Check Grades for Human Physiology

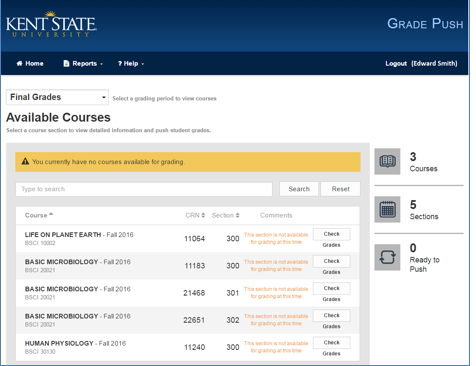tap(331, 343)
